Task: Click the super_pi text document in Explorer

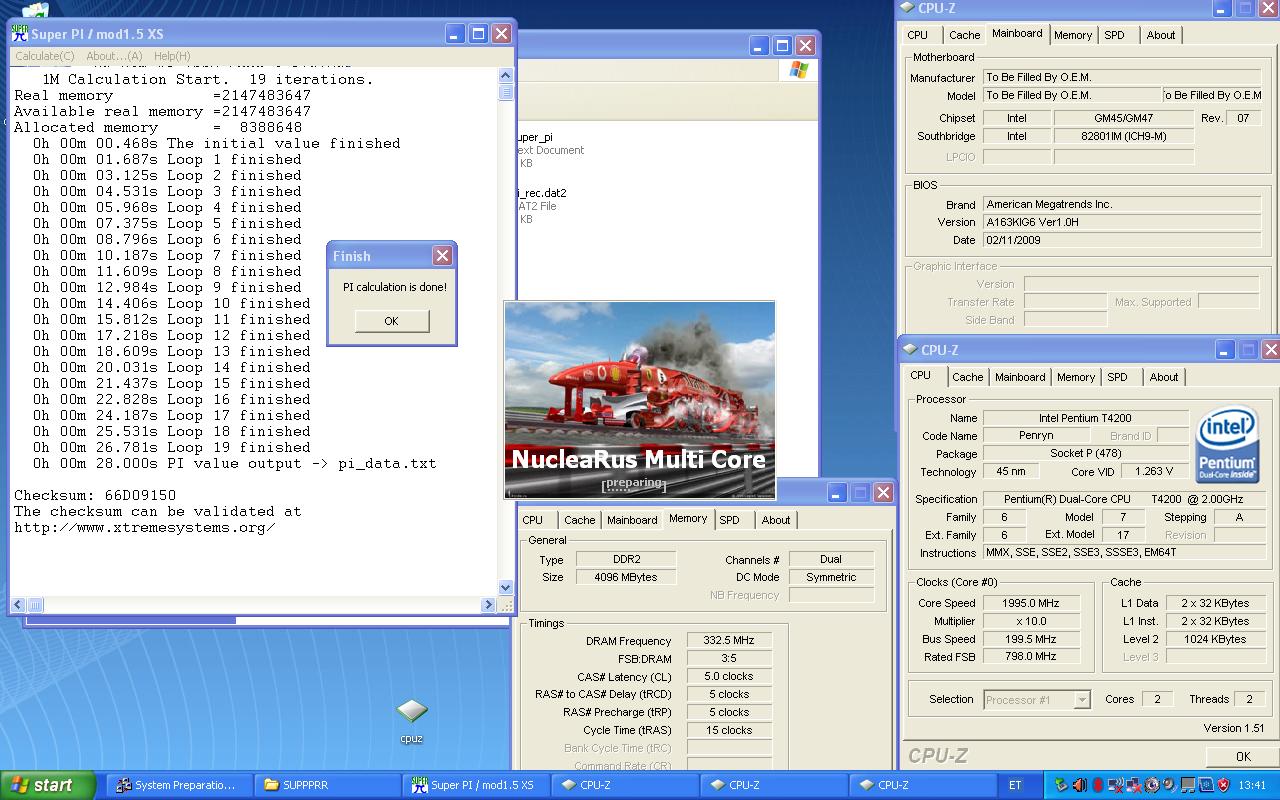Action: [534, 137]
